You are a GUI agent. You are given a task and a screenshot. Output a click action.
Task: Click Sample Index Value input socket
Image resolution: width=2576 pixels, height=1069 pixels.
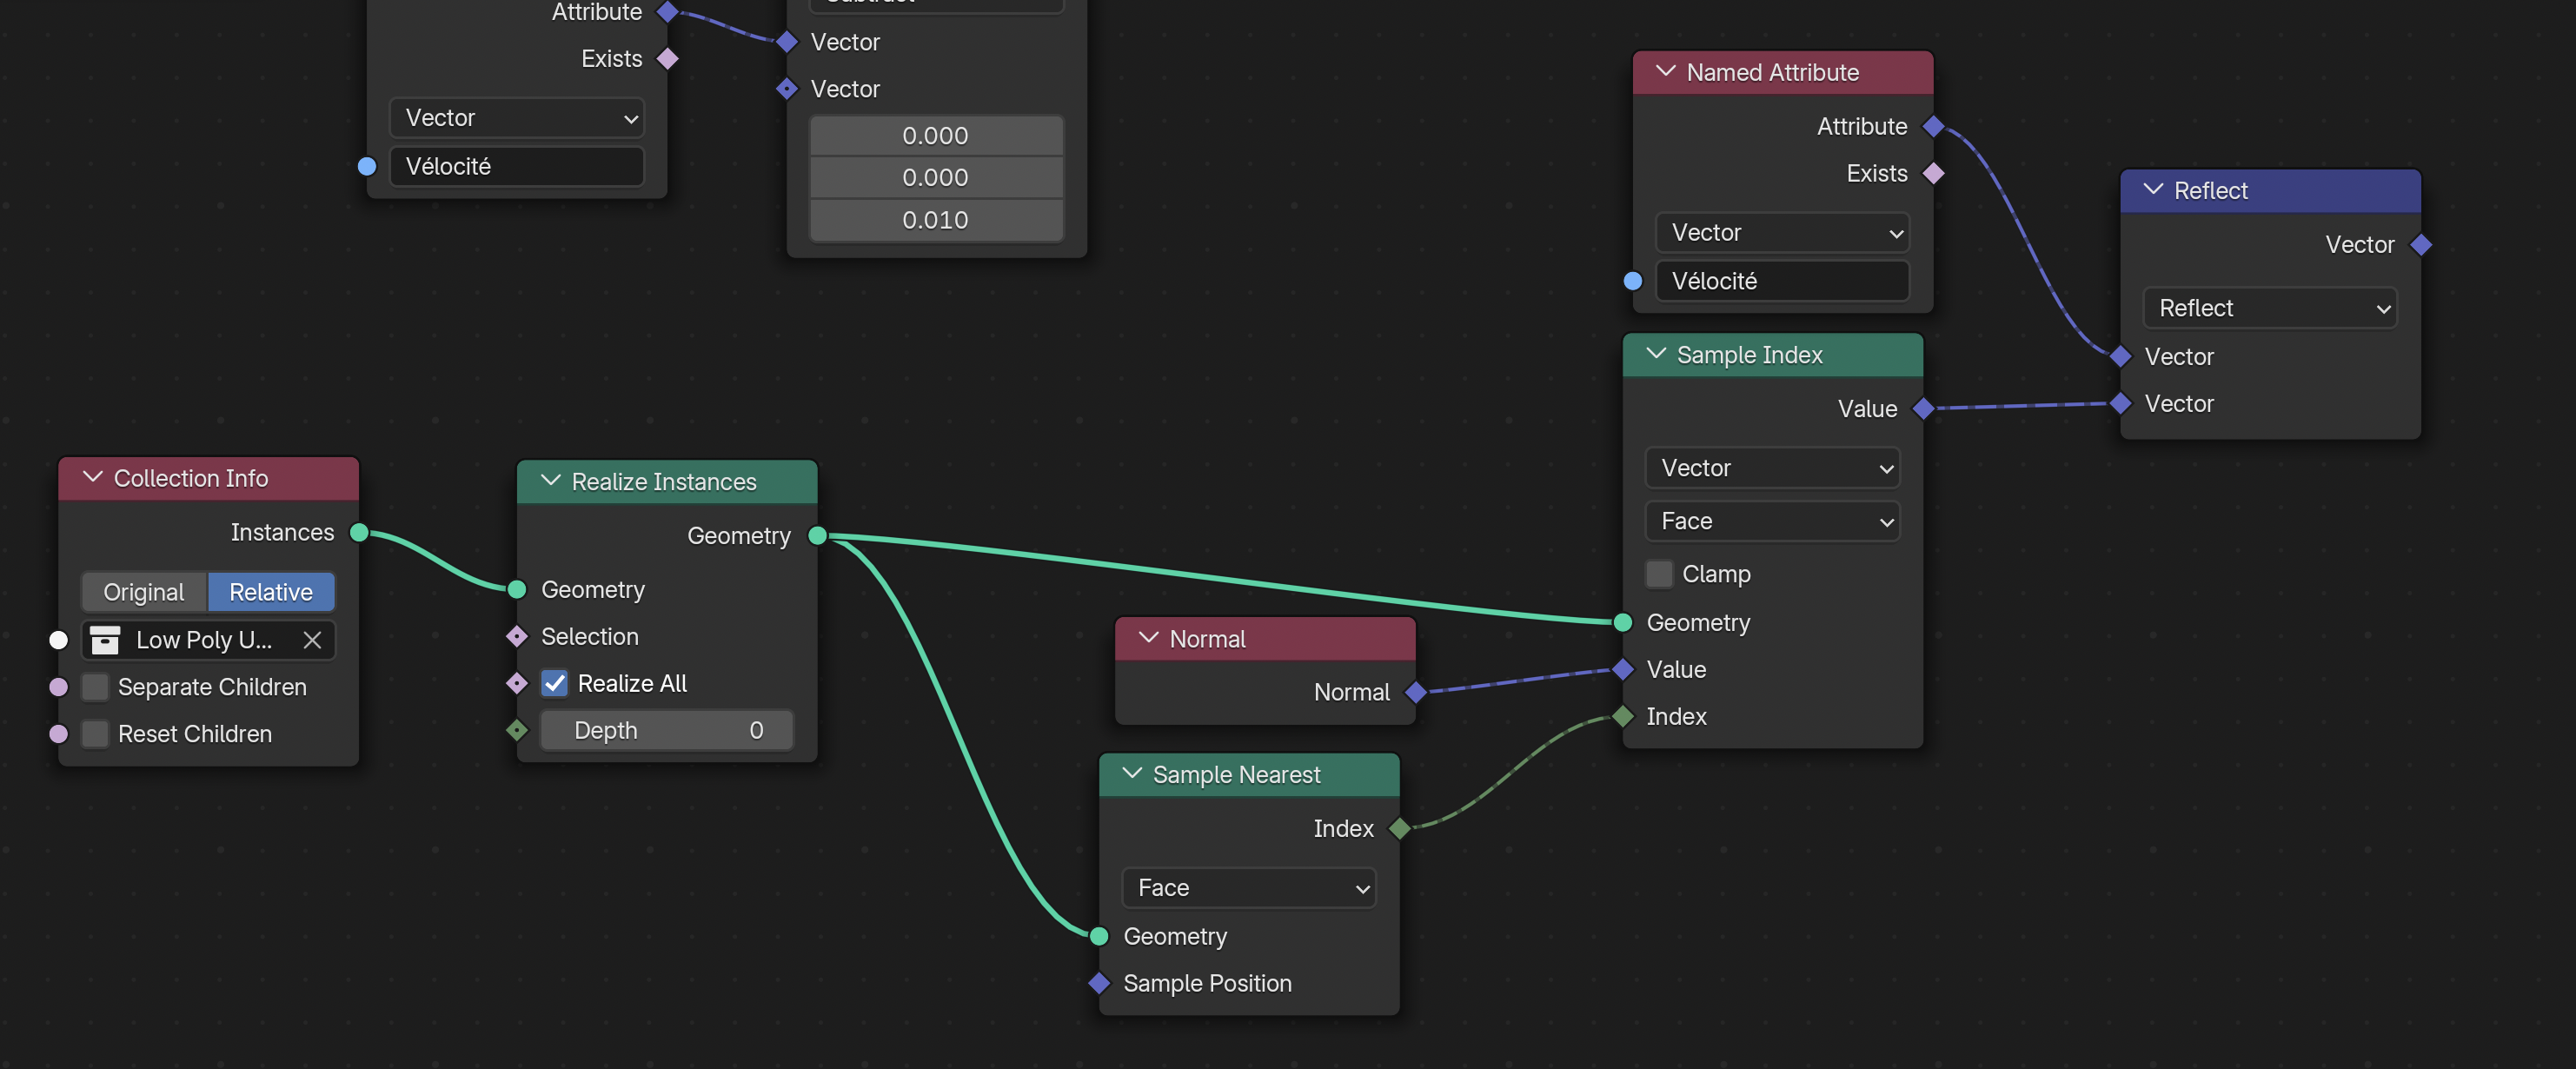[1623, 669]
